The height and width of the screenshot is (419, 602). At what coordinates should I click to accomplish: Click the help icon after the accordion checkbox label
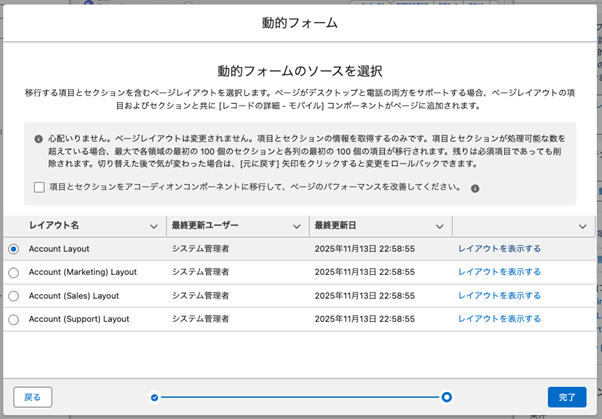coord(475,188)
